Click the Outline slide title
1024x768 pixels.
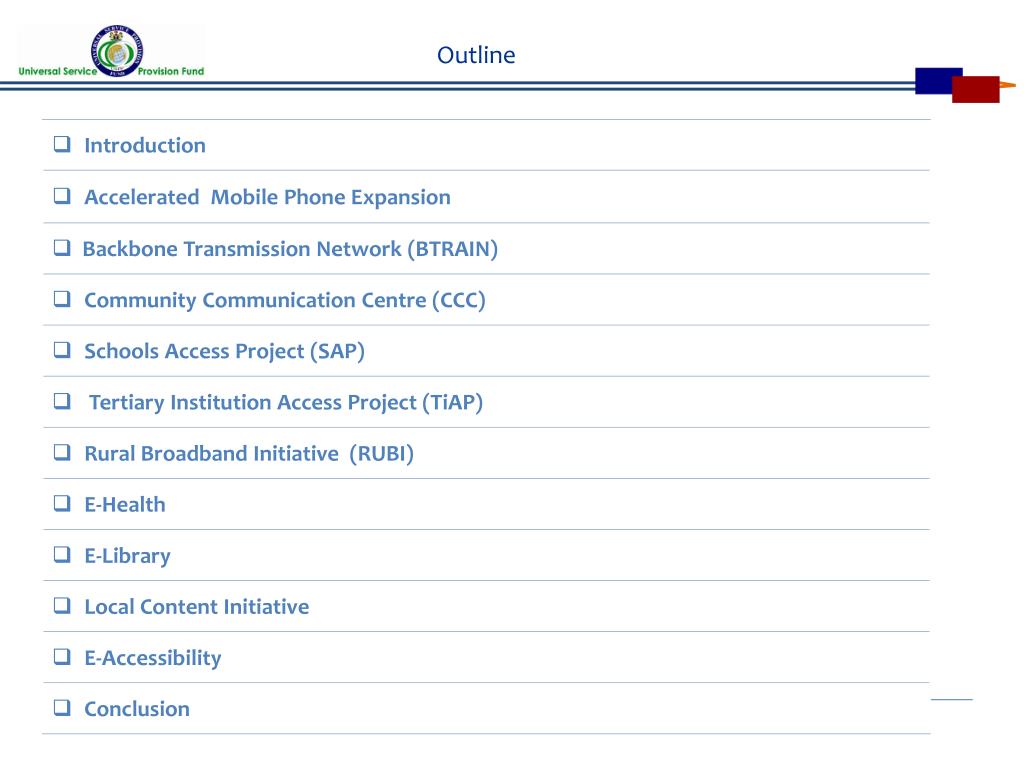point(476,55)
